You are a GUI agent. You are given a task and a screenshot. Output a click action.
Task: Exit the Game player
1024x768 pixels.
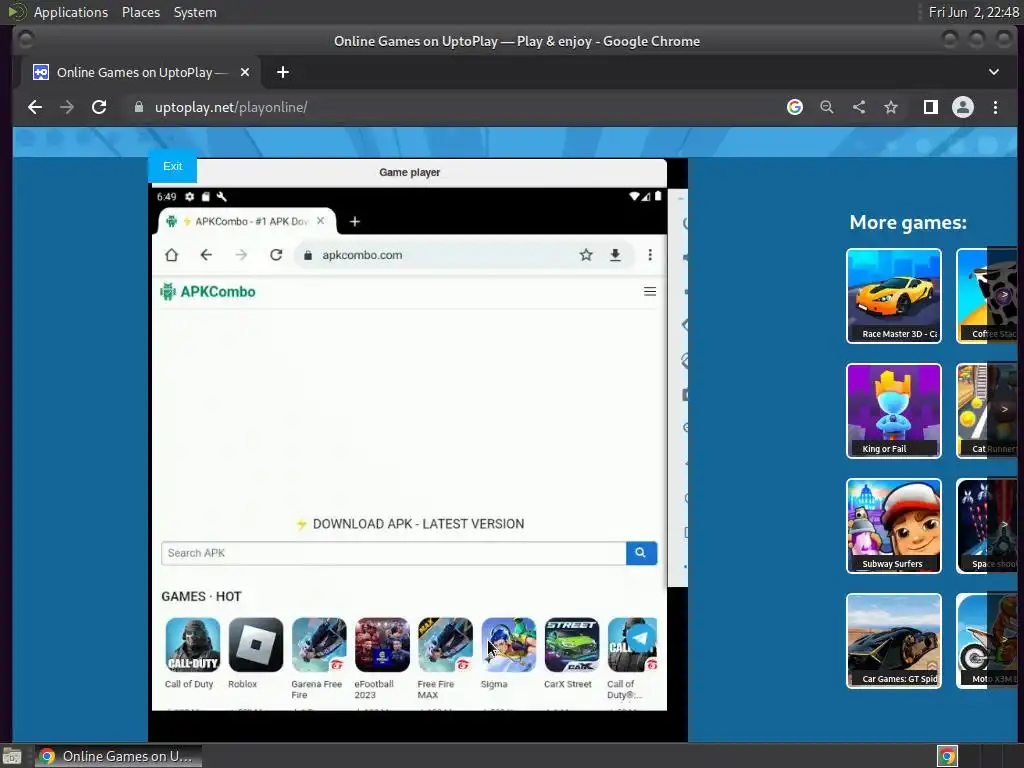pyautogui.click(x=172, y=167)
